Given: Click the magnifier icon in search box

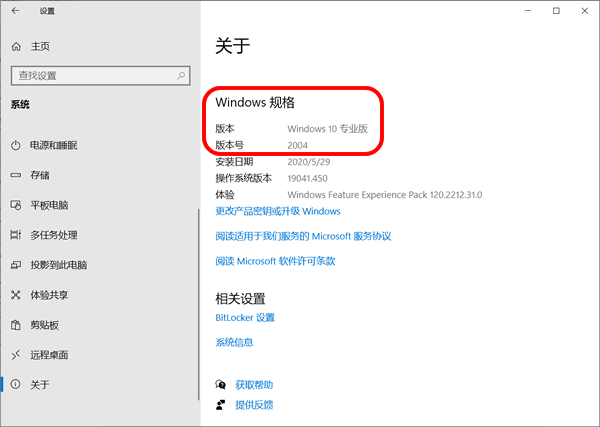Looking at the screenshot, I should [181, 75].
